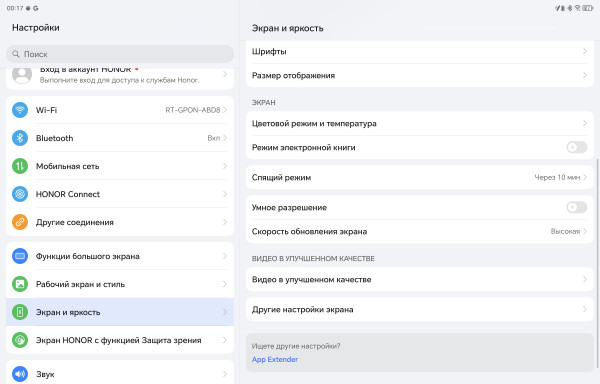The image size is (600, 384).
Task: Click the 00:17 clock in status bar
Action: point(15,8)
